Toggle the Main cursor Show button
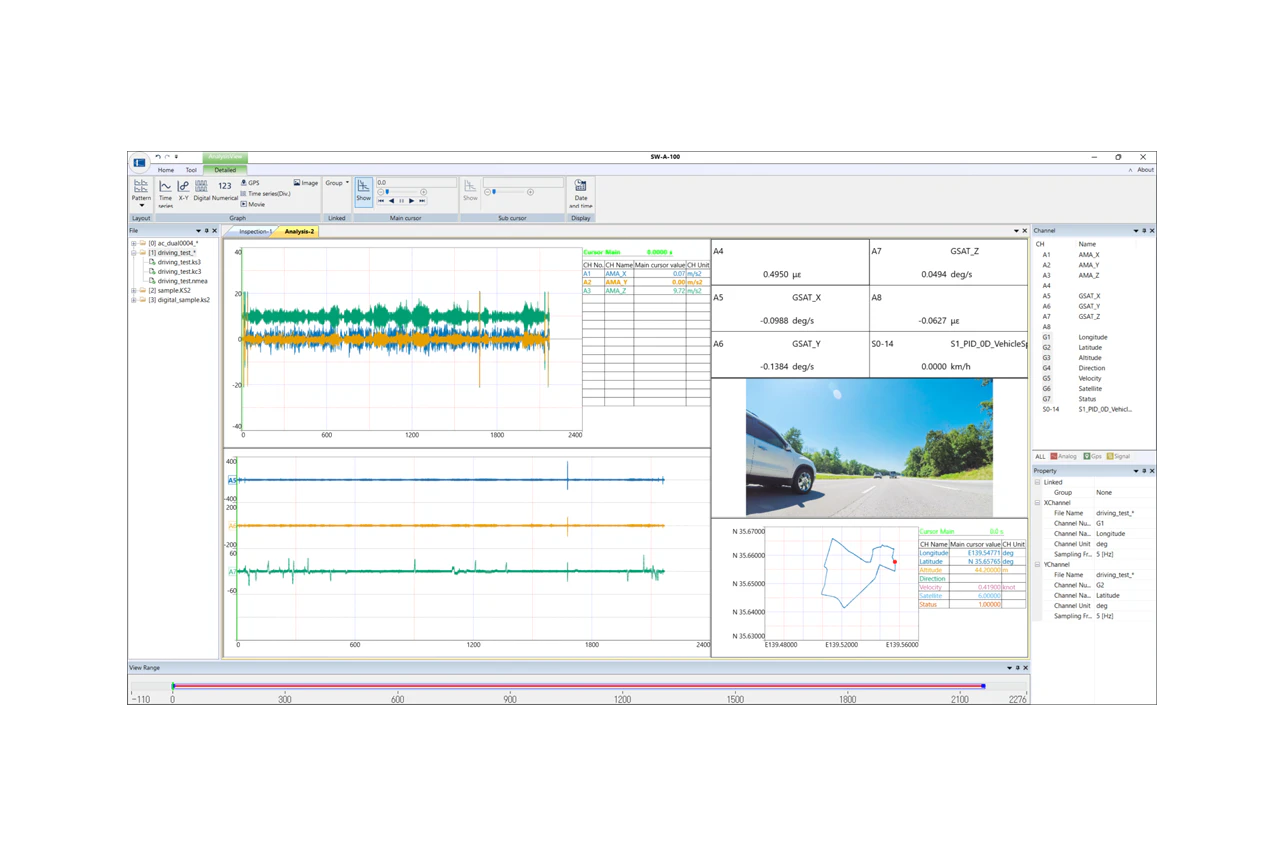Screen dimensions: 1284x856 point(364,190)
